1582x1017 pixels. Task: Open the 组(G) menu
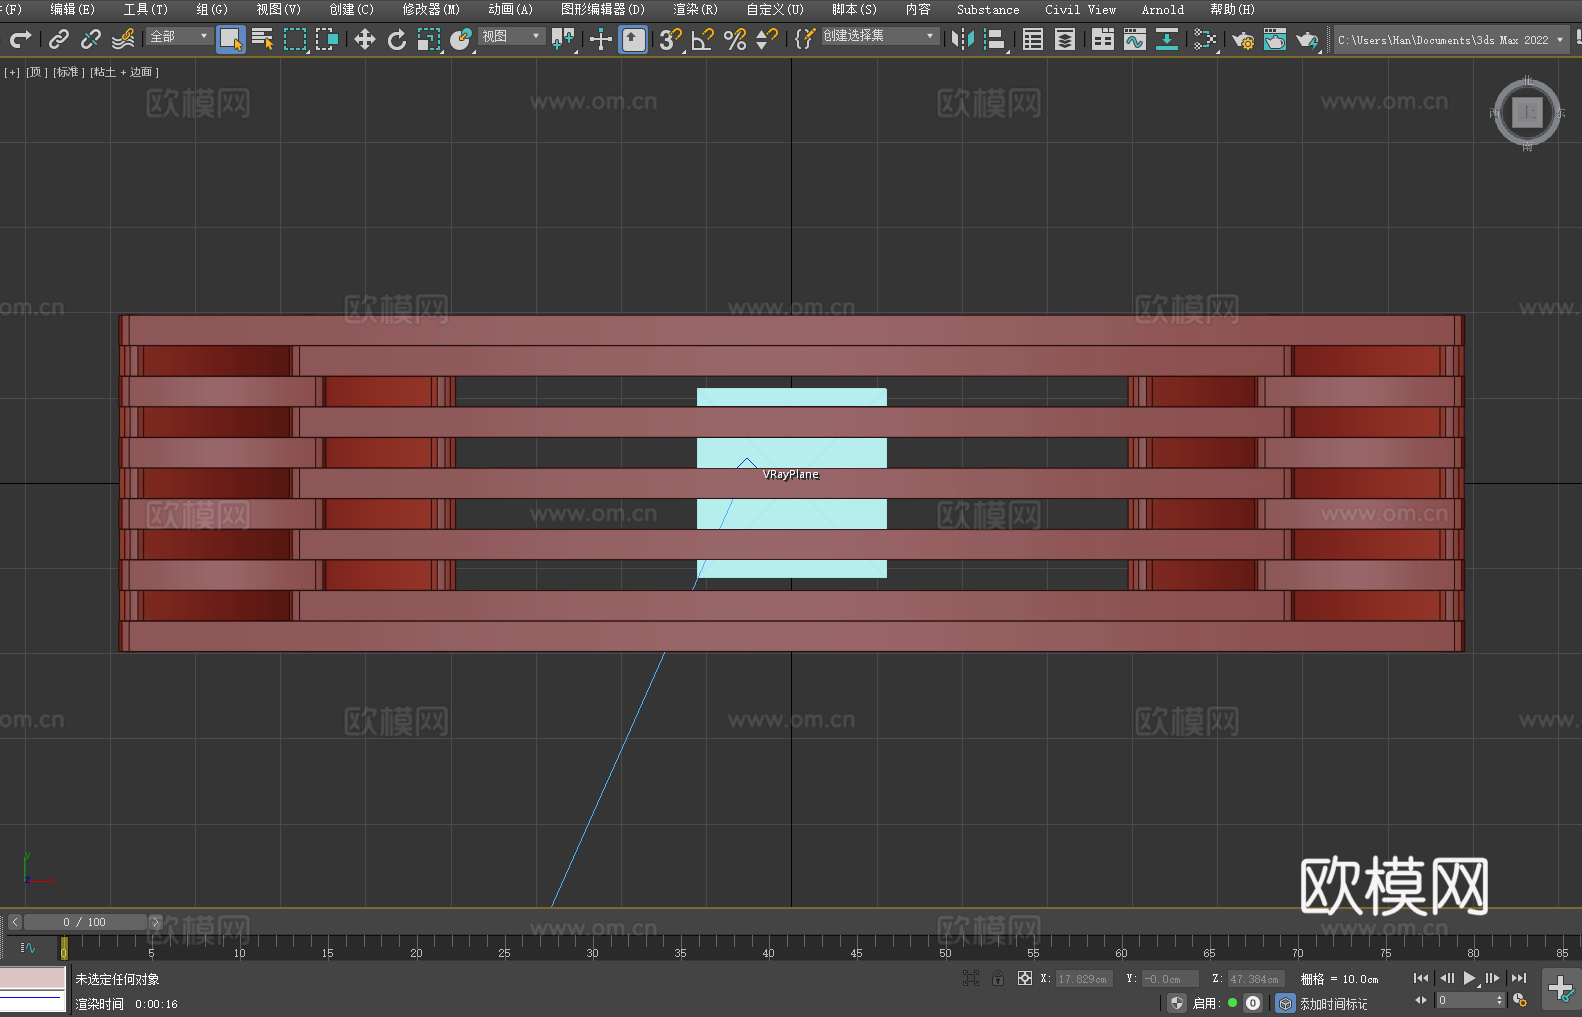coord(212,9)
